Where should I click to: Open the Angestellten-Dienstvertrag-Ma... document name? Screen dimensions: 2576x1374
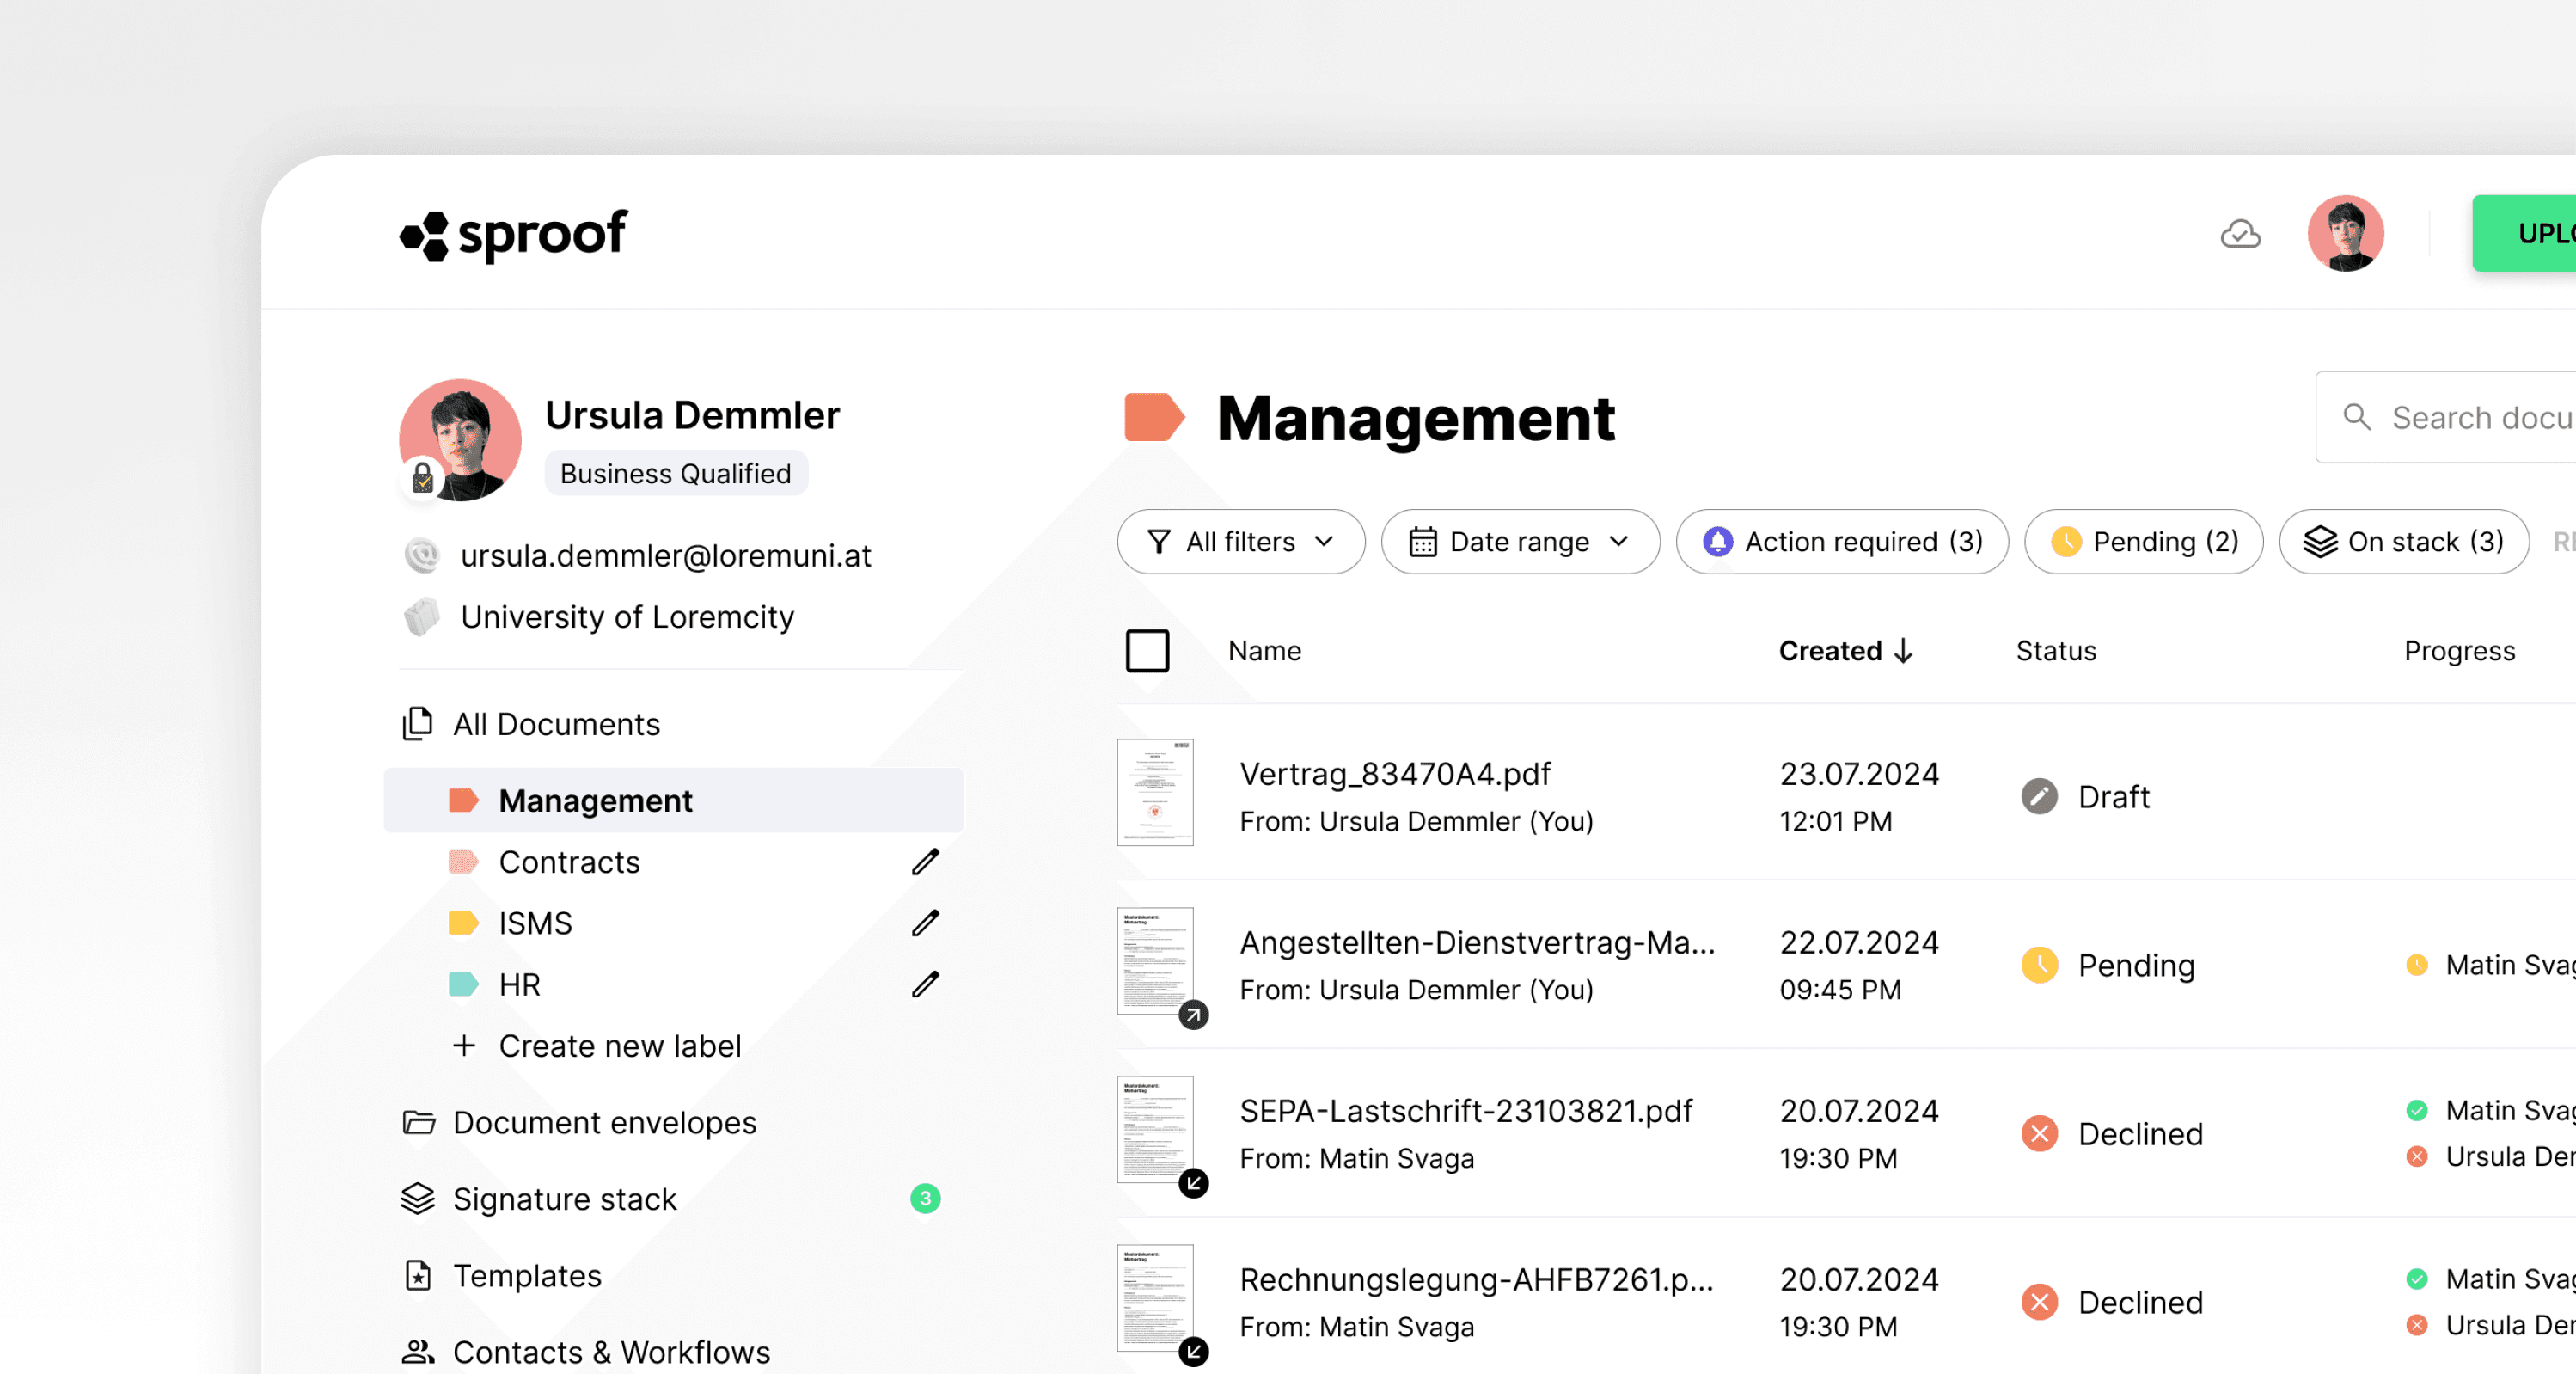(x=1477, y=943)
